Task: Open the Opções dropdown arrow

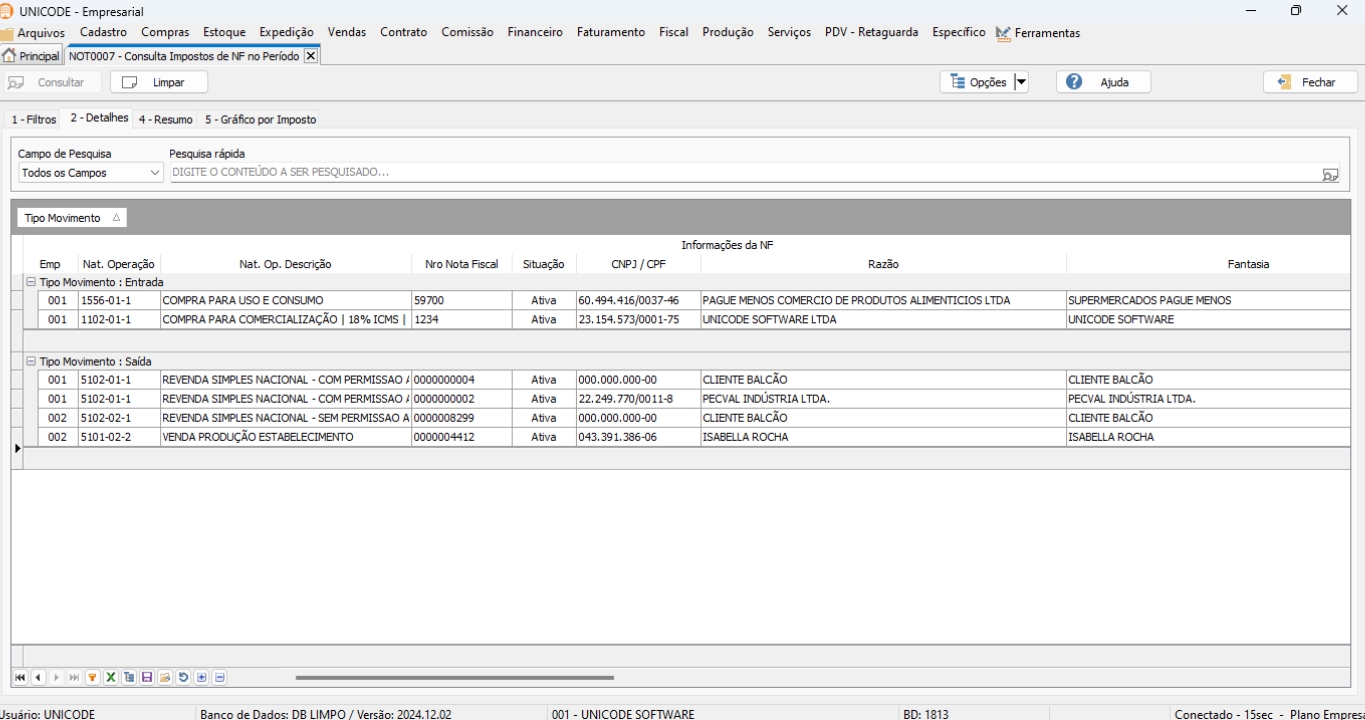Action: [1020, 82]
